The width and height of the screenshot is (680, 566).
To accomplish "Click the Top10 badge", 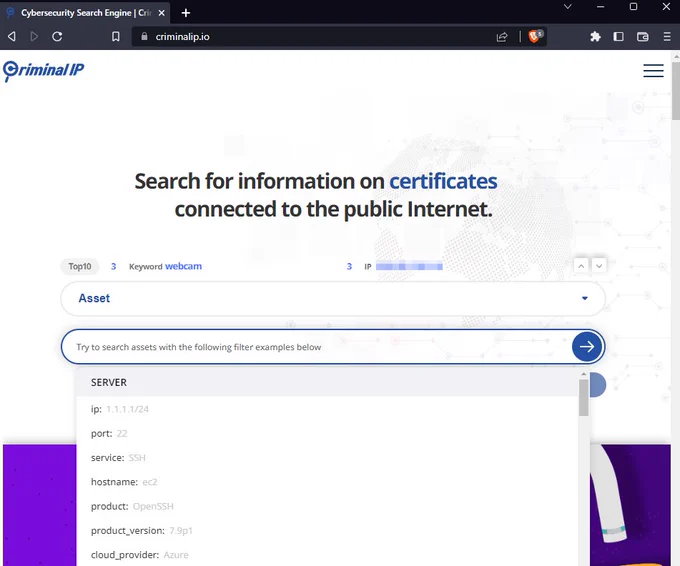I will tap(80, 266).
